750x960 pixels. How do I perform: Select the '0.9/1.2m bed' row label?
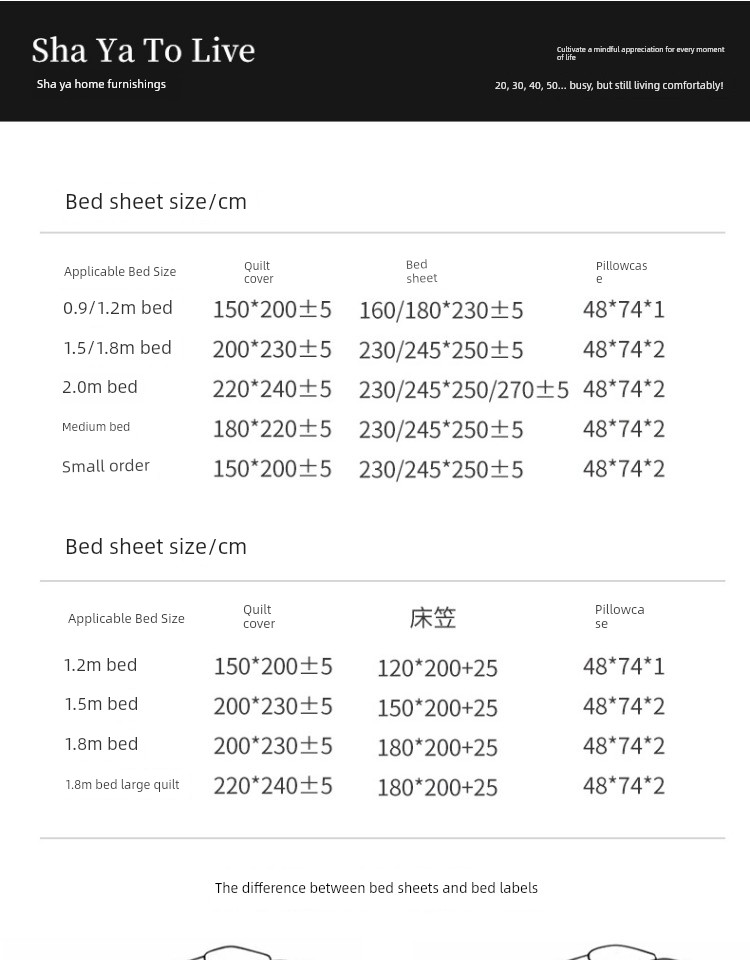tap(118, 308)
